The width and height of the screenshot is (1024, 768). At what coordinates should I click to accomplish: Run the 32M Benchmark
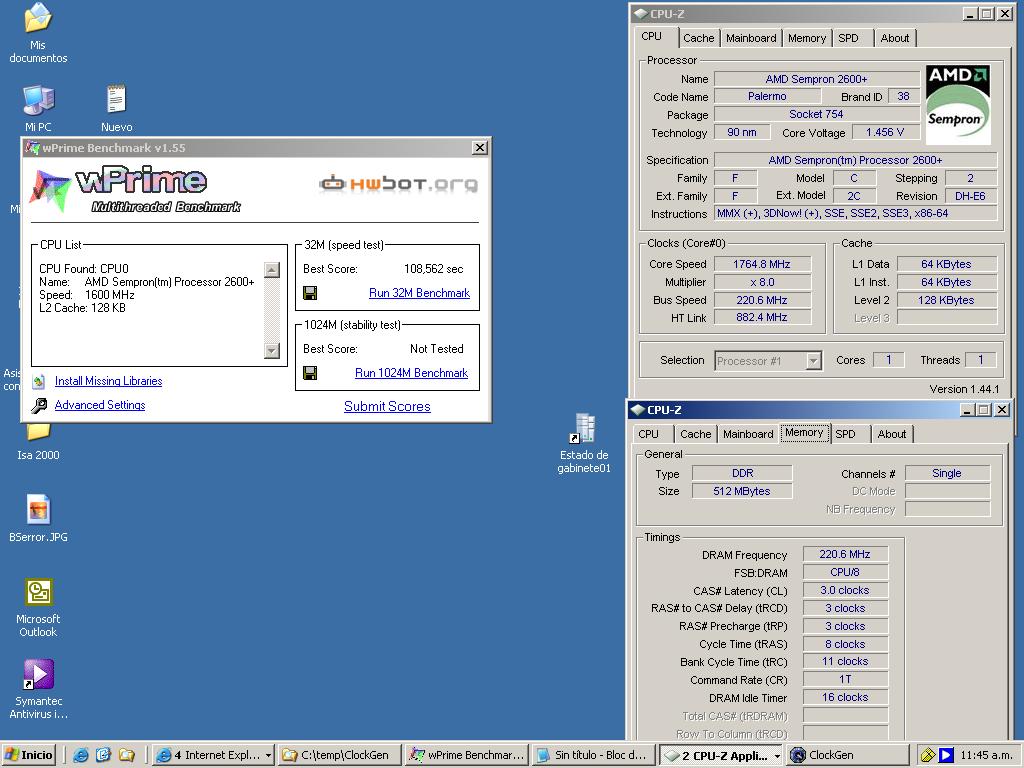point(419,293)
